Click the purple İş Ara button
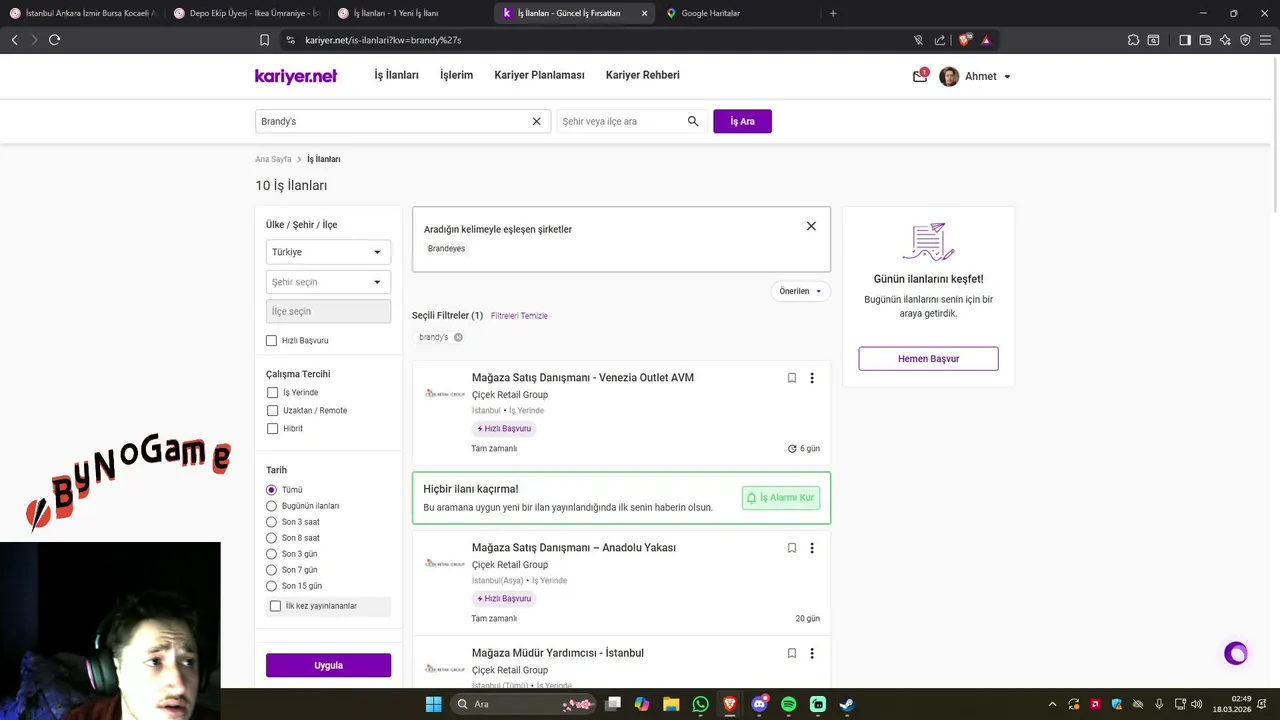1280x720 pixels. point(742,121)
